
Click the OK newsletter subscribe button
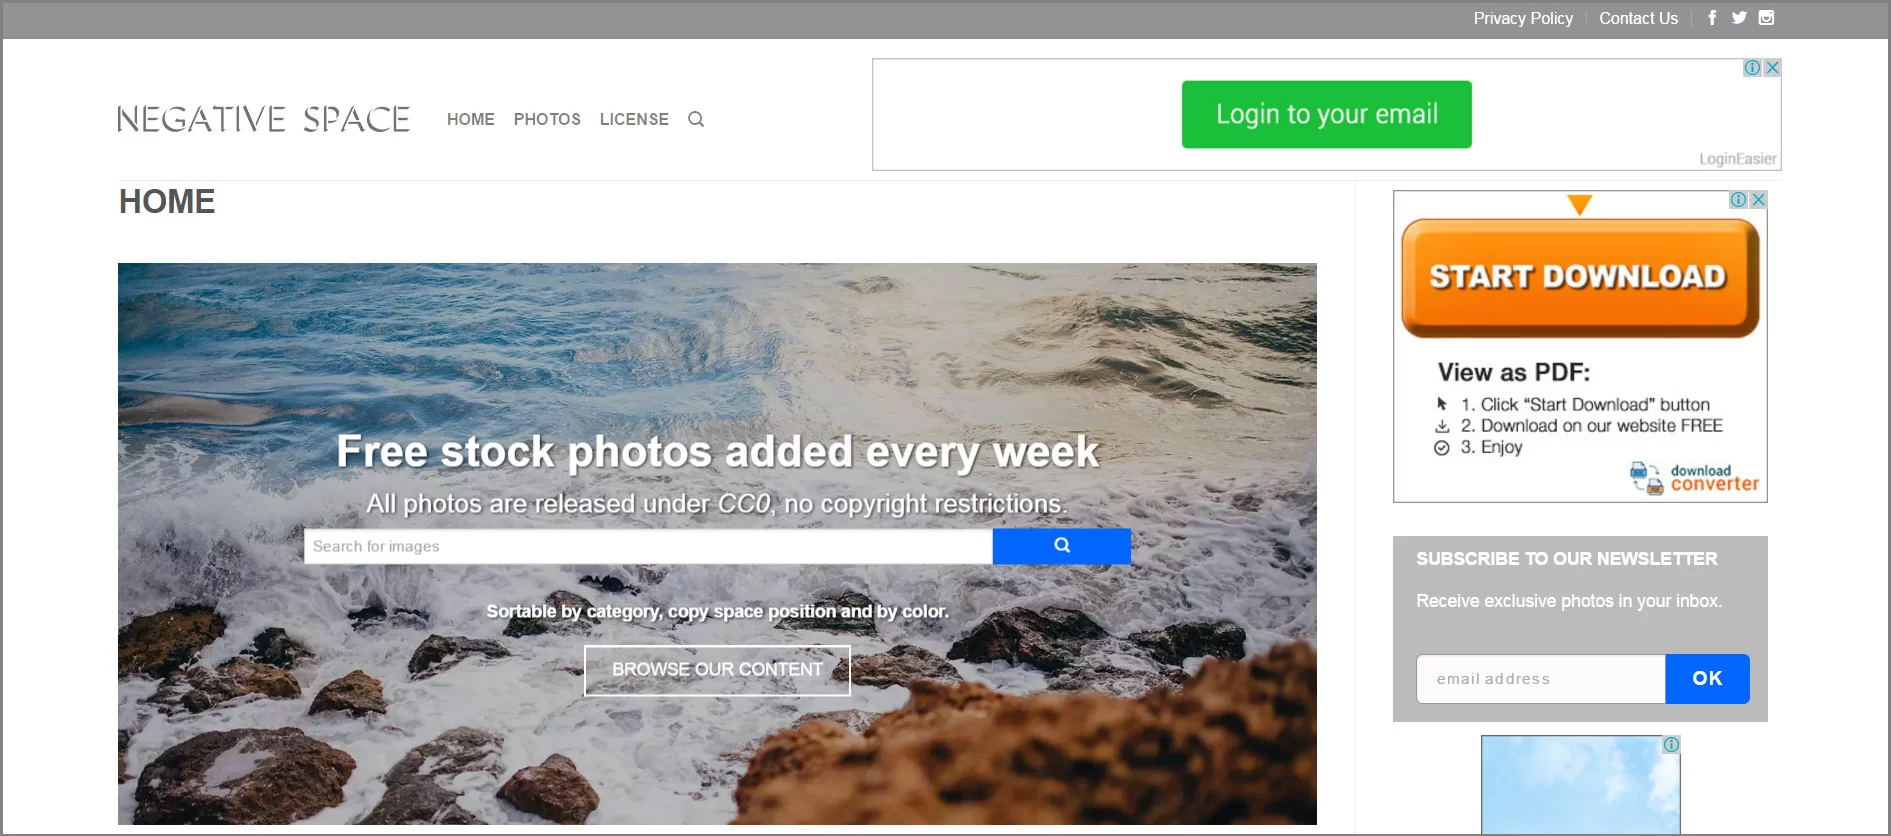tap(1707, 679)
